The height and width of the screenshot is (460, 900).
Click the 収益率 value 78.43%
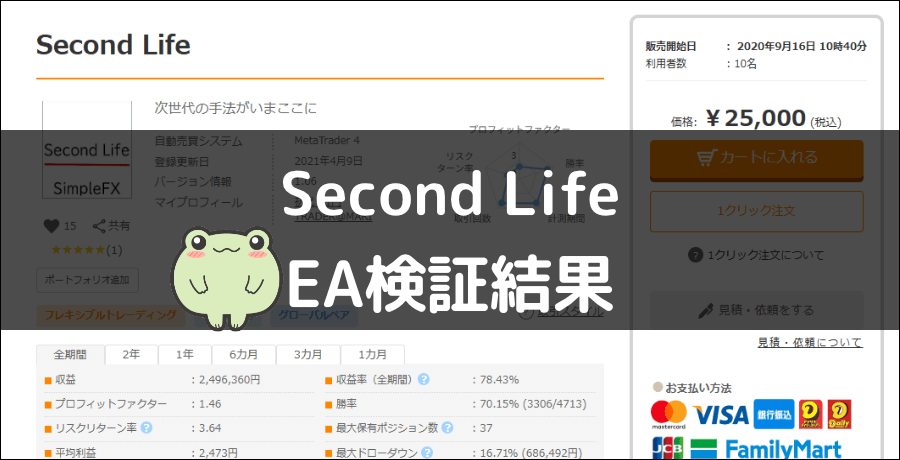(x=499, y=380)
